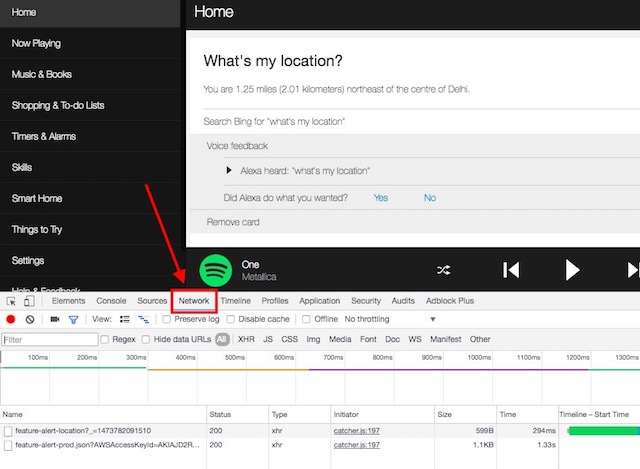The height and width of the screenshot is (469, 640).
Task: Shuffle playback with the shuffle icon
Action: (444, 270)
